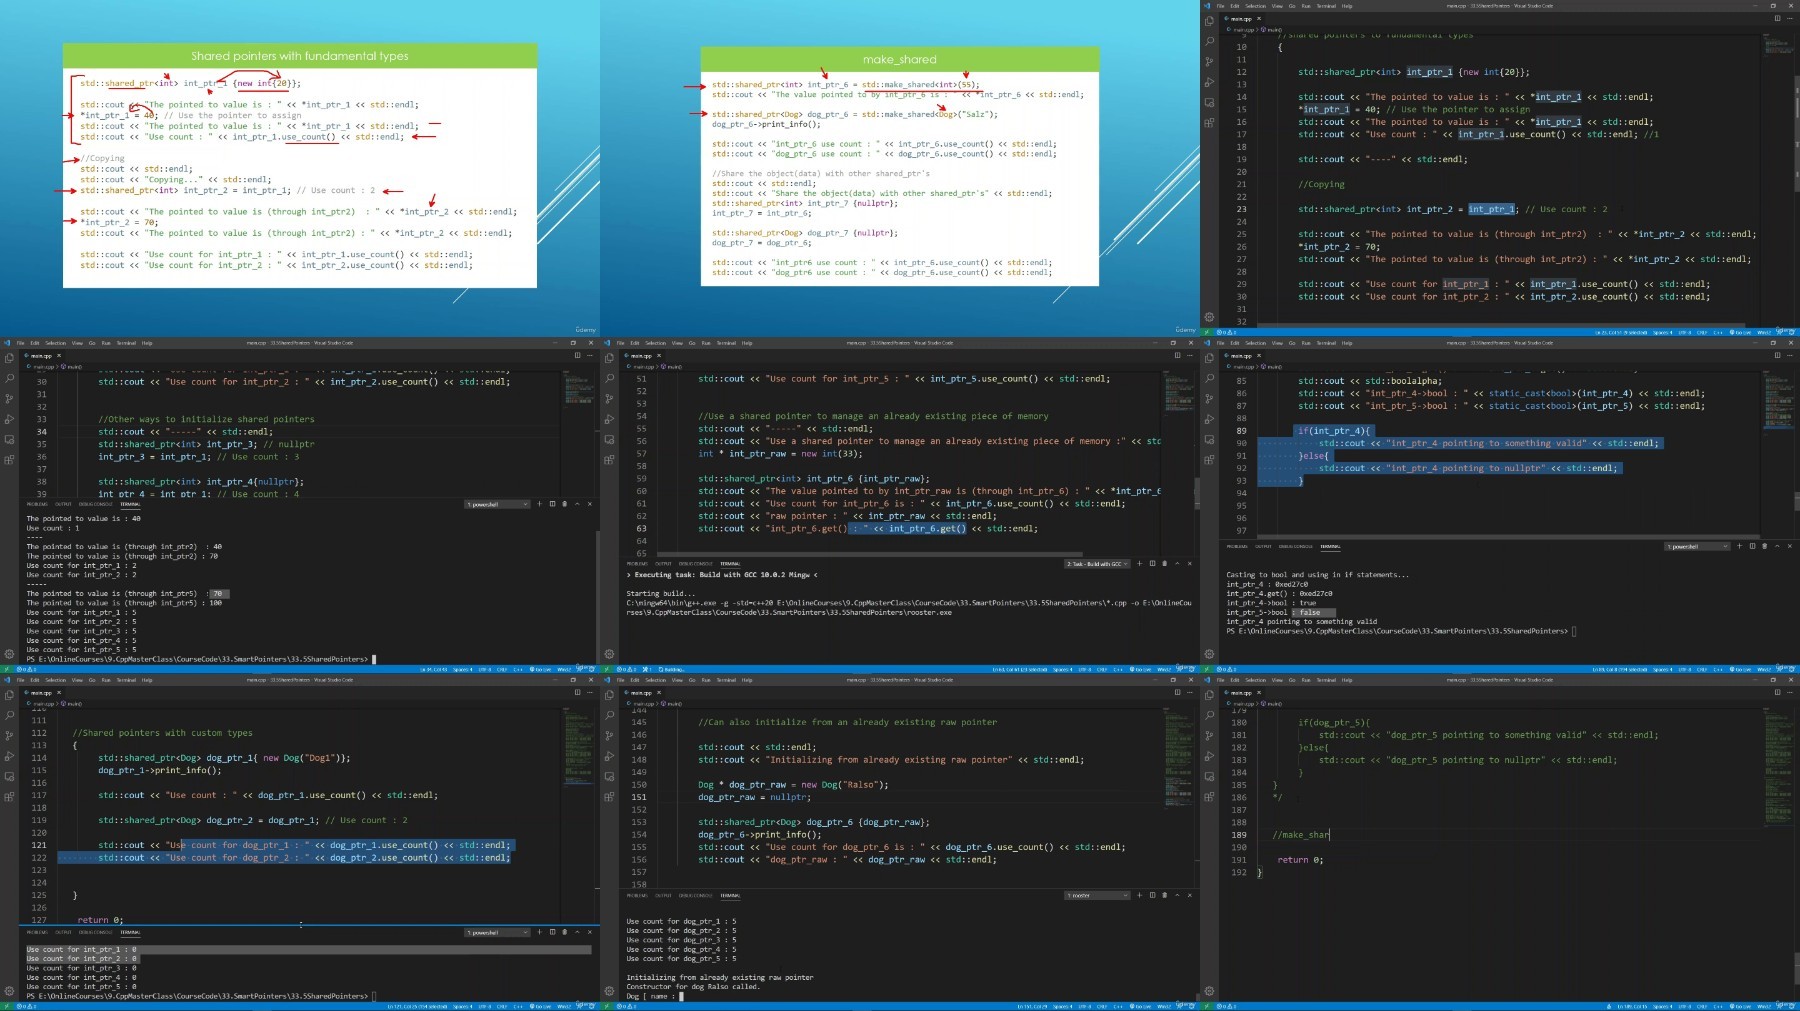Split the editor in the bottom-right VS Code frame

pyautogui.click(x=1777, y=692)
